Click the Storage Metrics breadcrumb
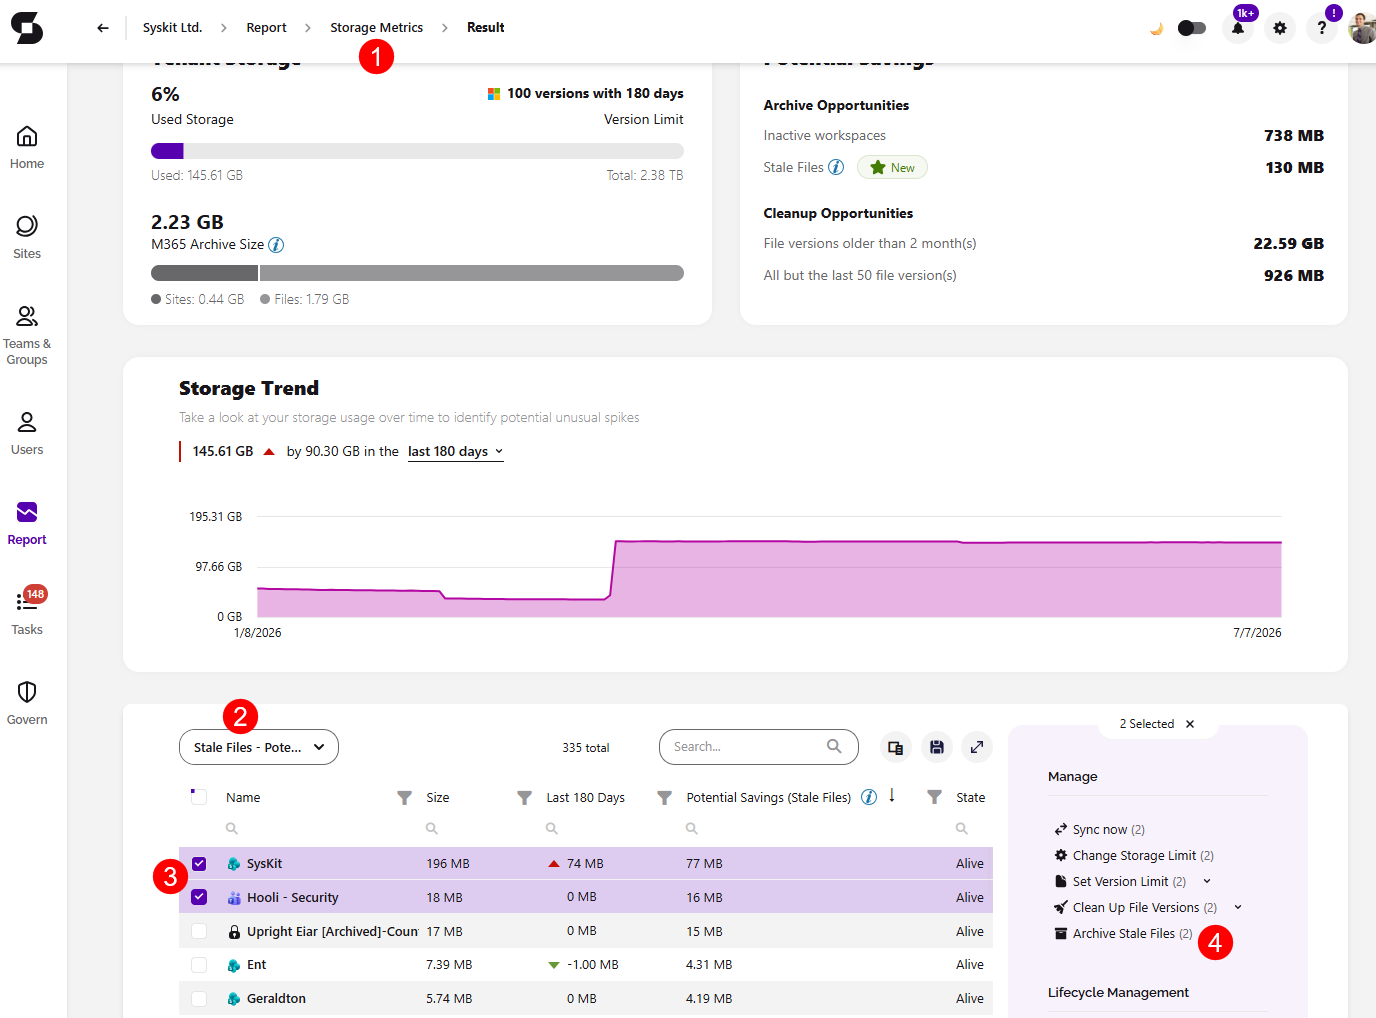 point(376,28)
